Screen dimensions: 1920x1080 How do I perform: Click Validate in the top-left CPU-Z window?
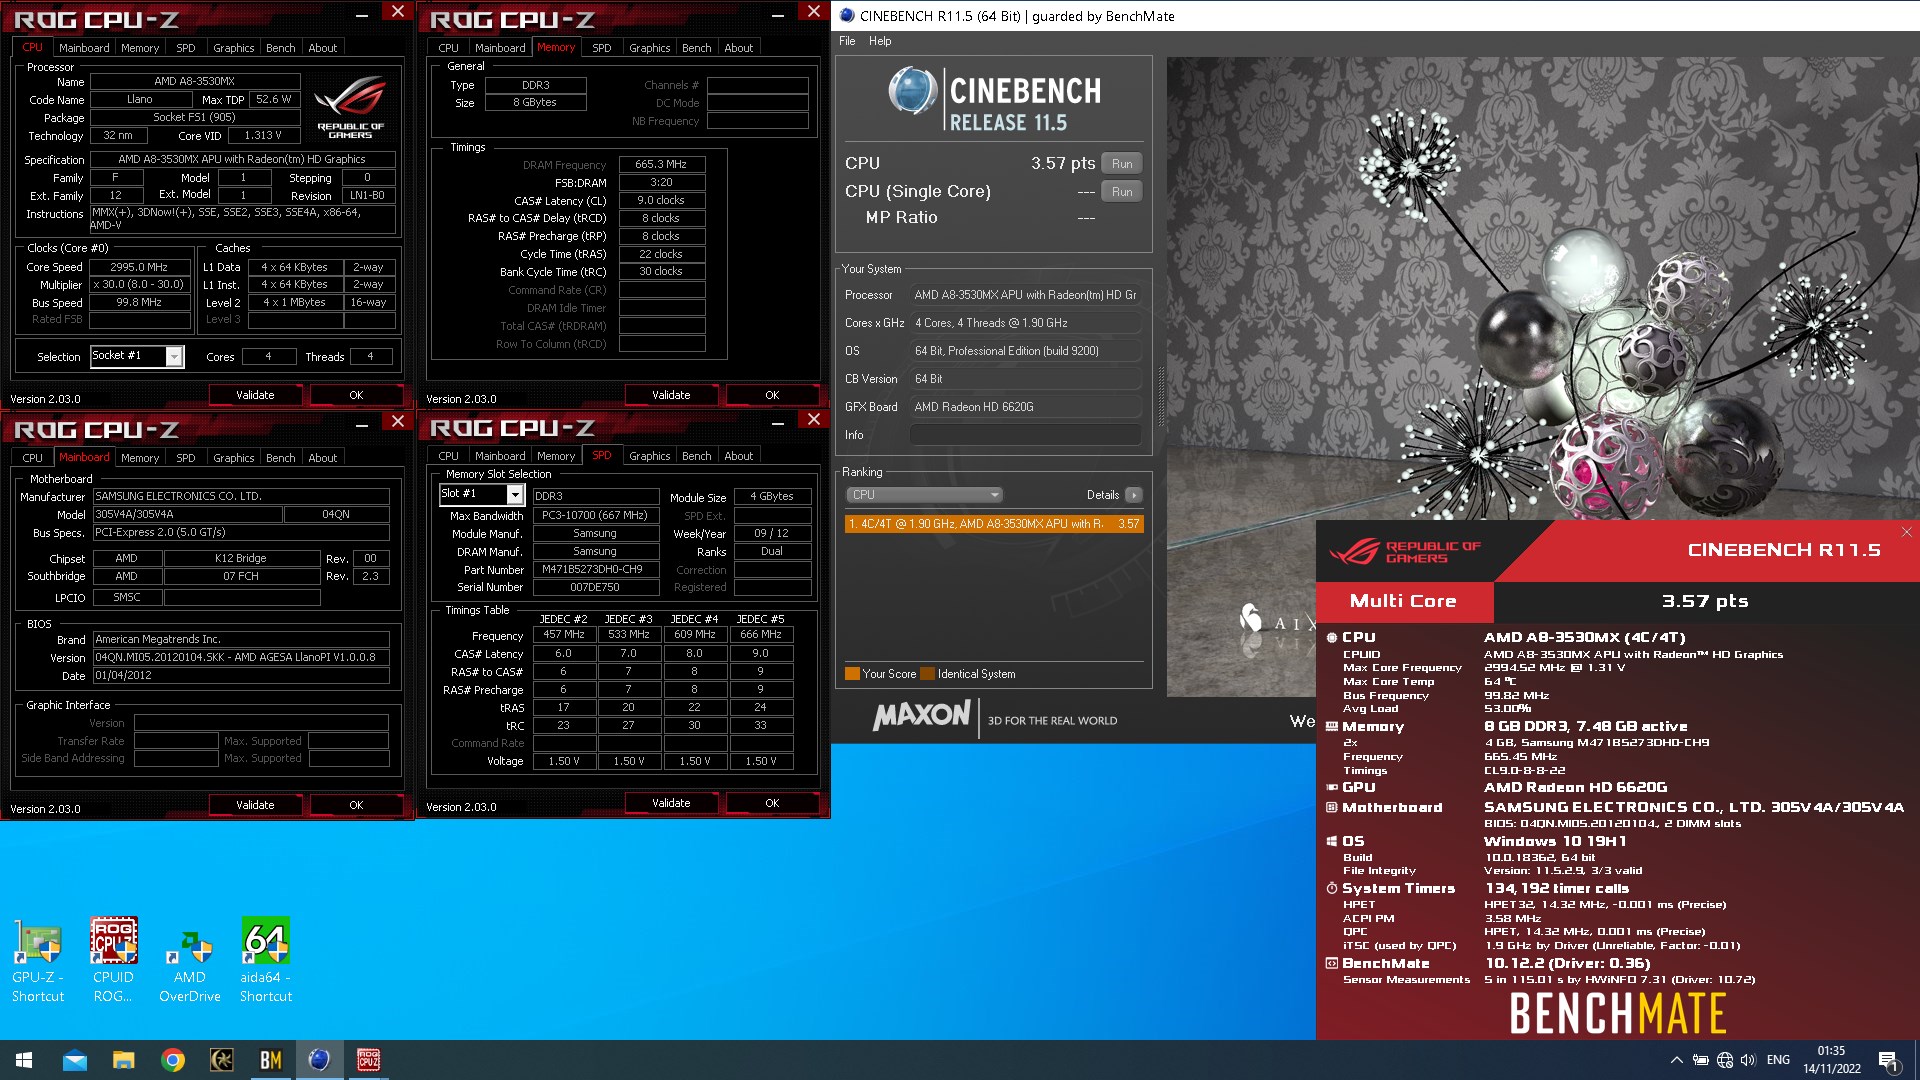tap(255, 395)
